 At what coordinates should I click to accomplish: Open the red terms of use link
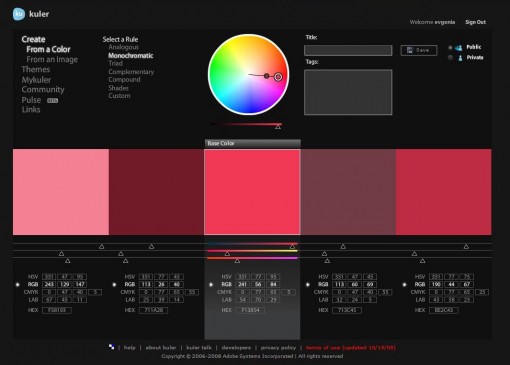tap(351, 347)
